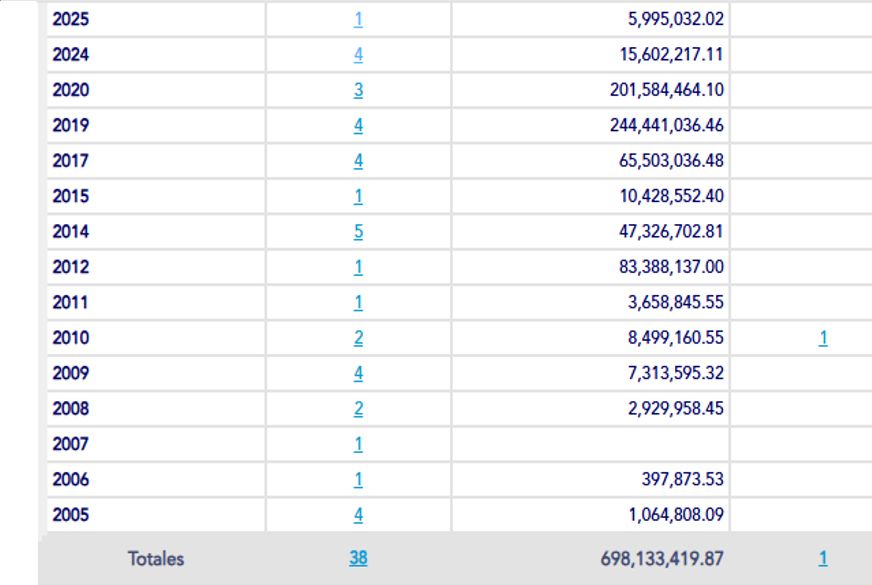This screenshot has width=872, height=585.
Task: Open the 2006 row count link
Action: tap(358, 479)
